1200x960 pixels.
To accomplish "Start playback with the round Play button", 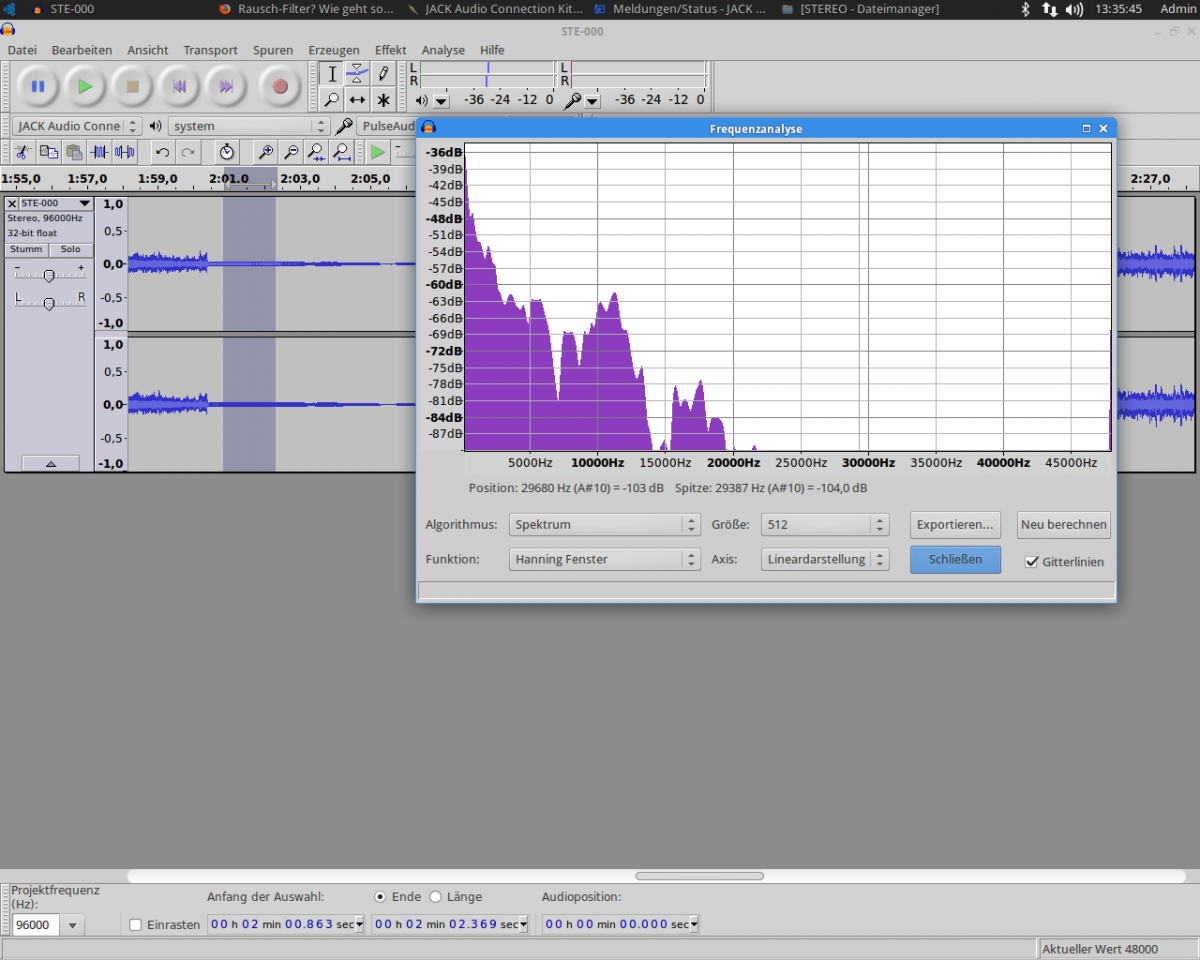I will [85, 87].
